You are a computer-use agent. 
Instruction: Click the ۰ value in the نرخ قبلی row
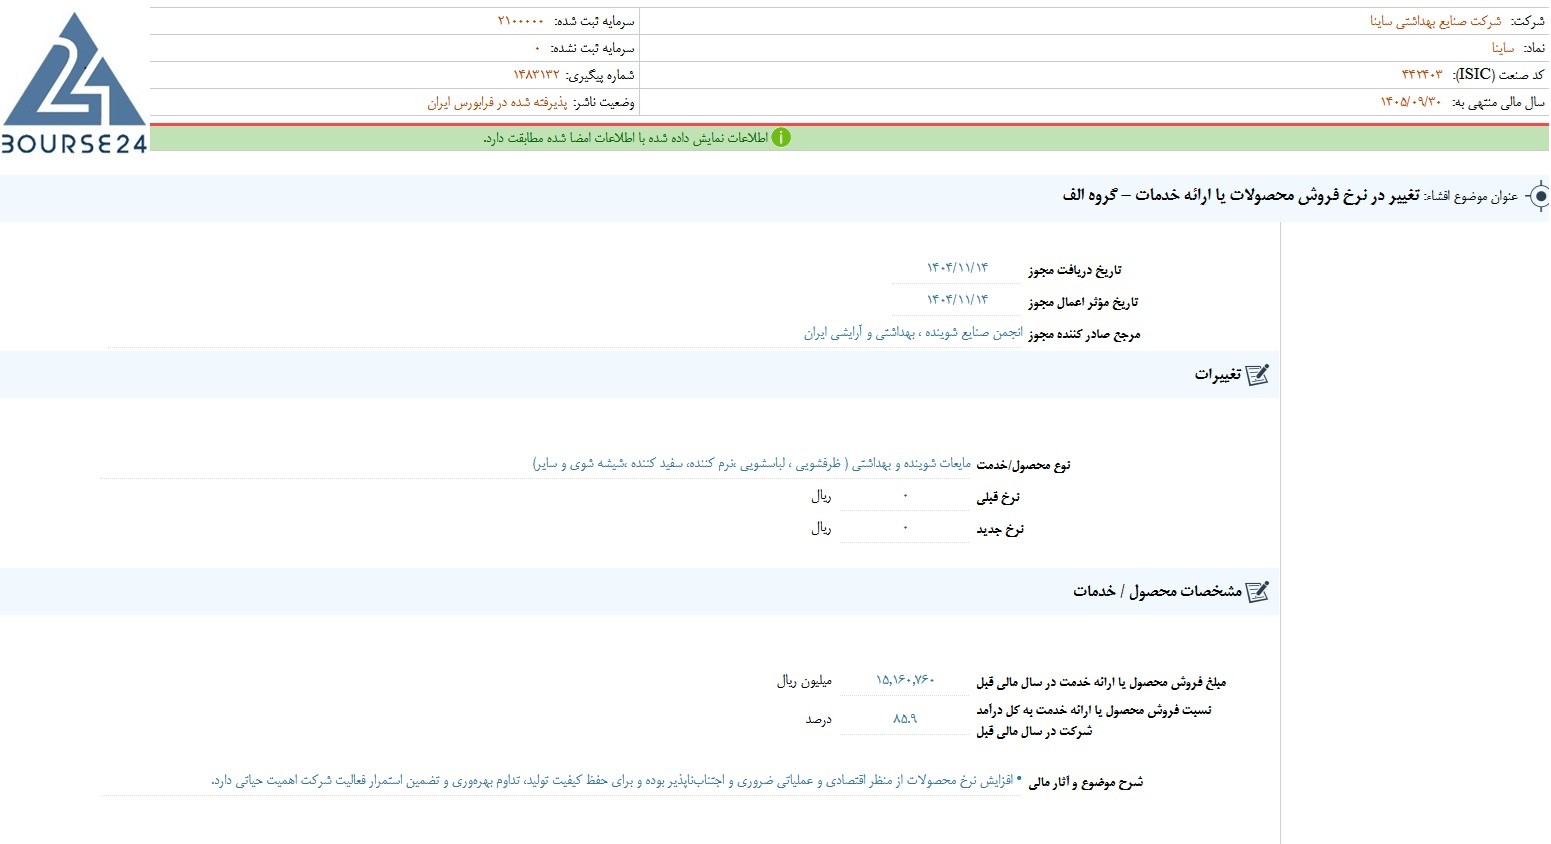coord(906,497)
